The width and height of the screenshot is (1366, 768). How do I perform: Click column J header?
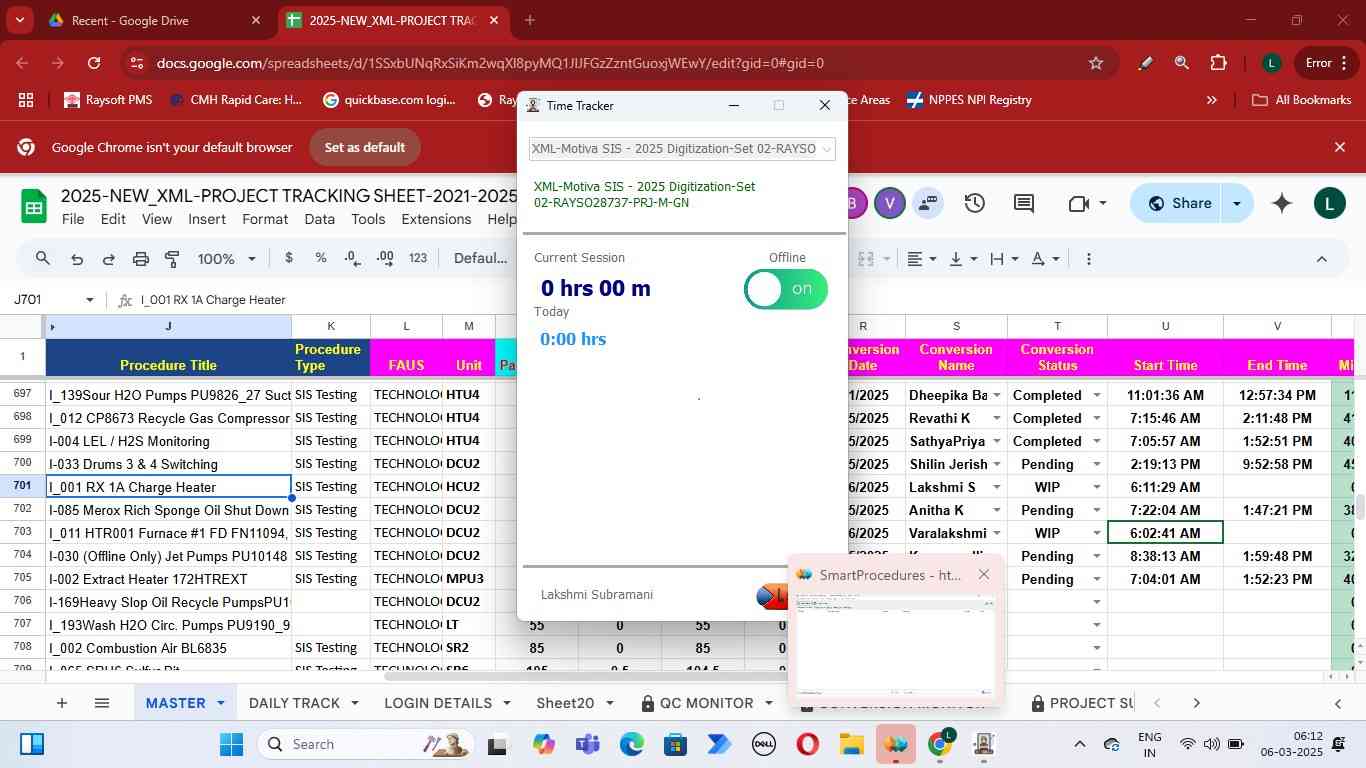168,326
